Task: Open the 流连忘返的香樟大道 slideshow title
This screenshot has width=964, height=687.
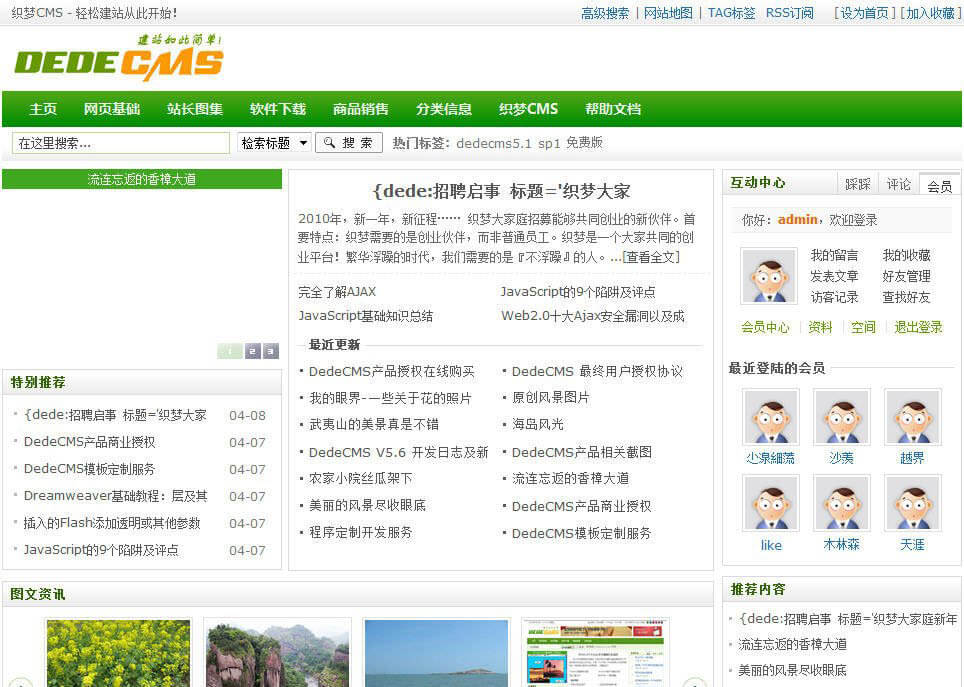Action: (x=141, y=179)
